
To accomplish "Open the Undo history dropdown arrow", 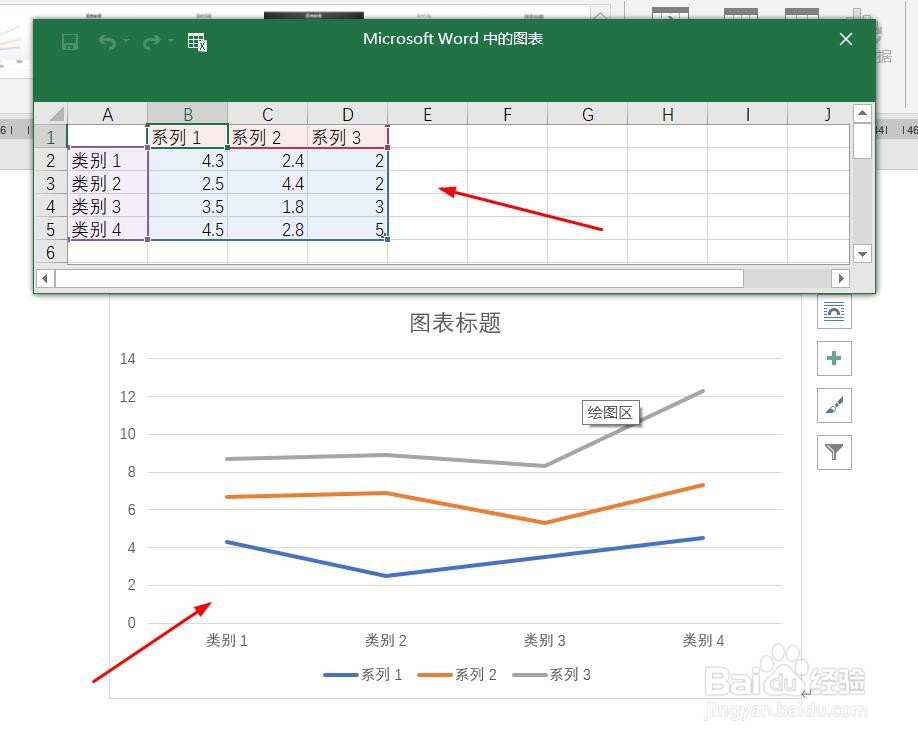I will 126,41.
